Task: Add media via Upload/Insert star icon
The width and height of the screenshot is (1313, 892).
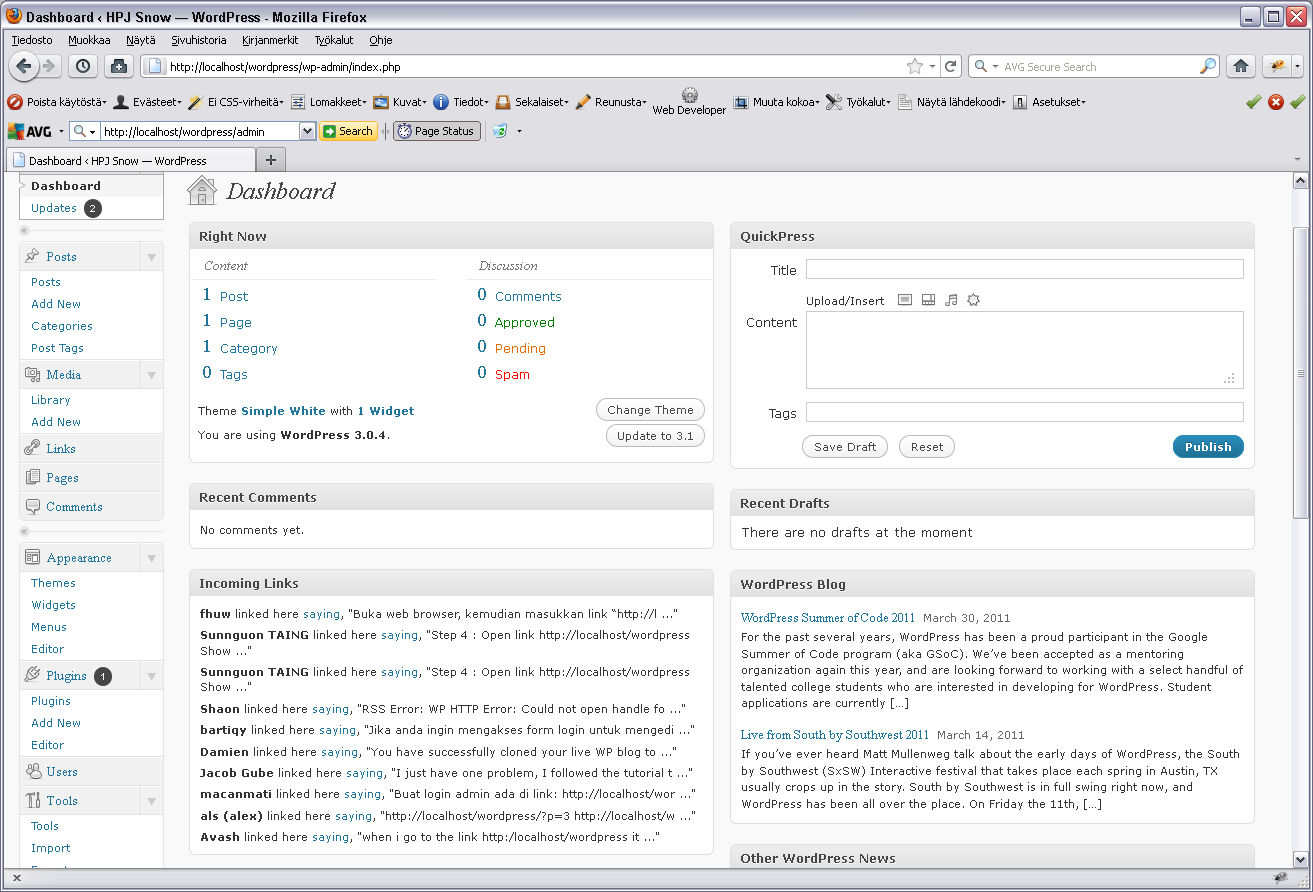Action: click(x=973, y=300)
